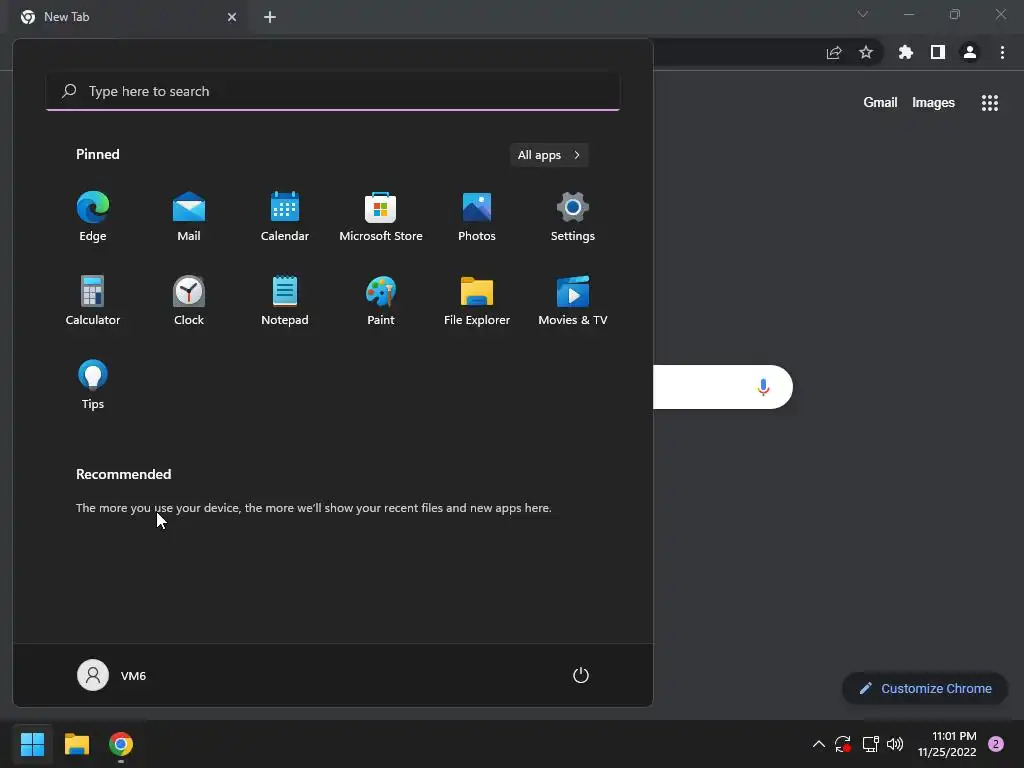Toggle Chrome side panel

(938, 52)
